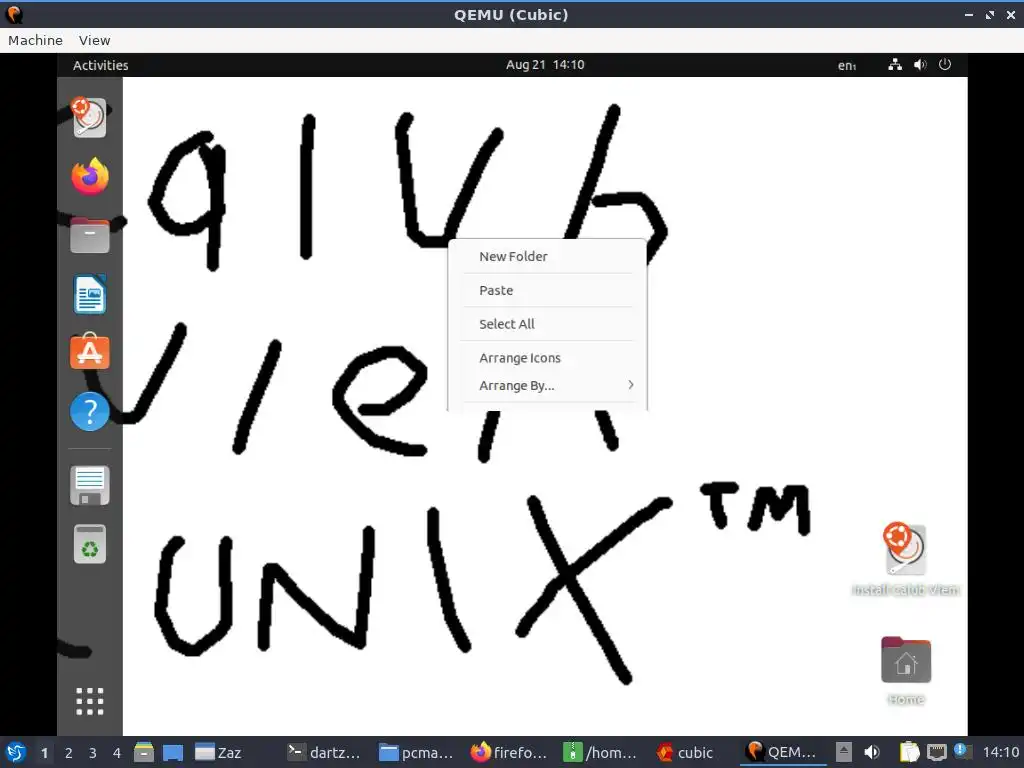Open the Help icon in the dock

89,411
